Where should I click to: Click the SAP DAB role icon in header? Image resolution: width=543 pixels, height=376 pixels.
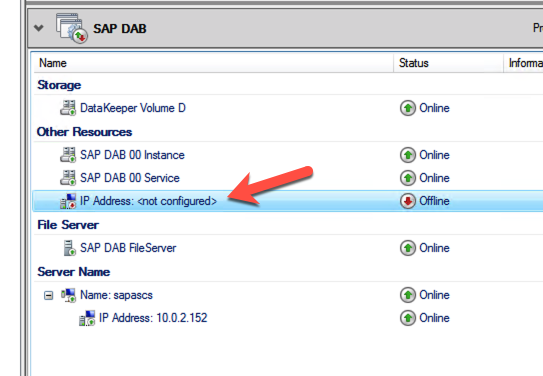click(72, 28)
